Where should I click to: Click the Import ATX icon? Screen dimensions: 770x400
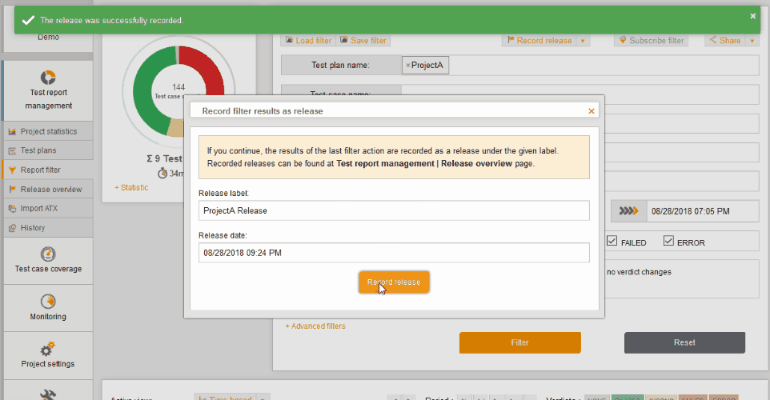[12, 209]
